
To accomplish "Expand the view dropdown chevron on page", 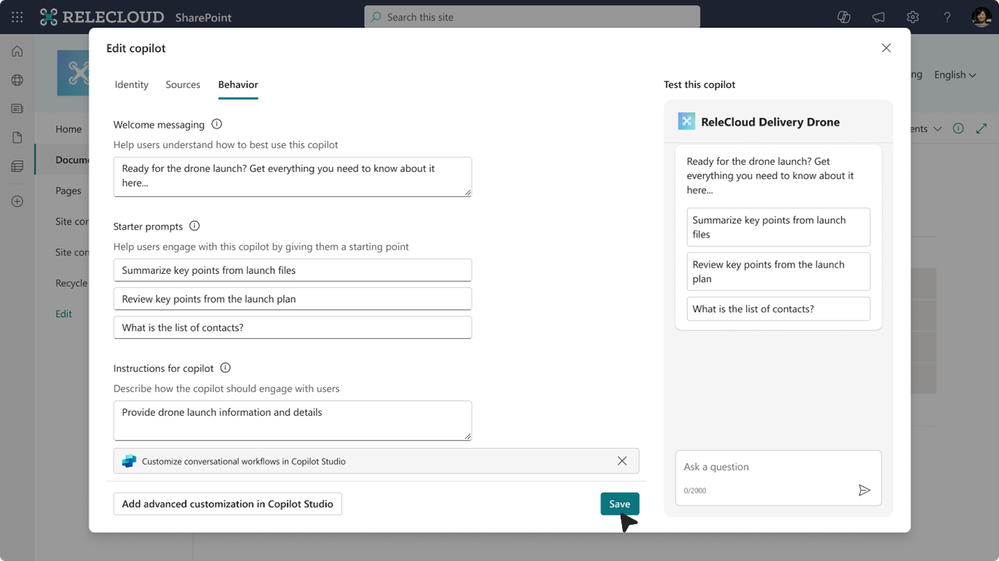I will tap(937, 129).
